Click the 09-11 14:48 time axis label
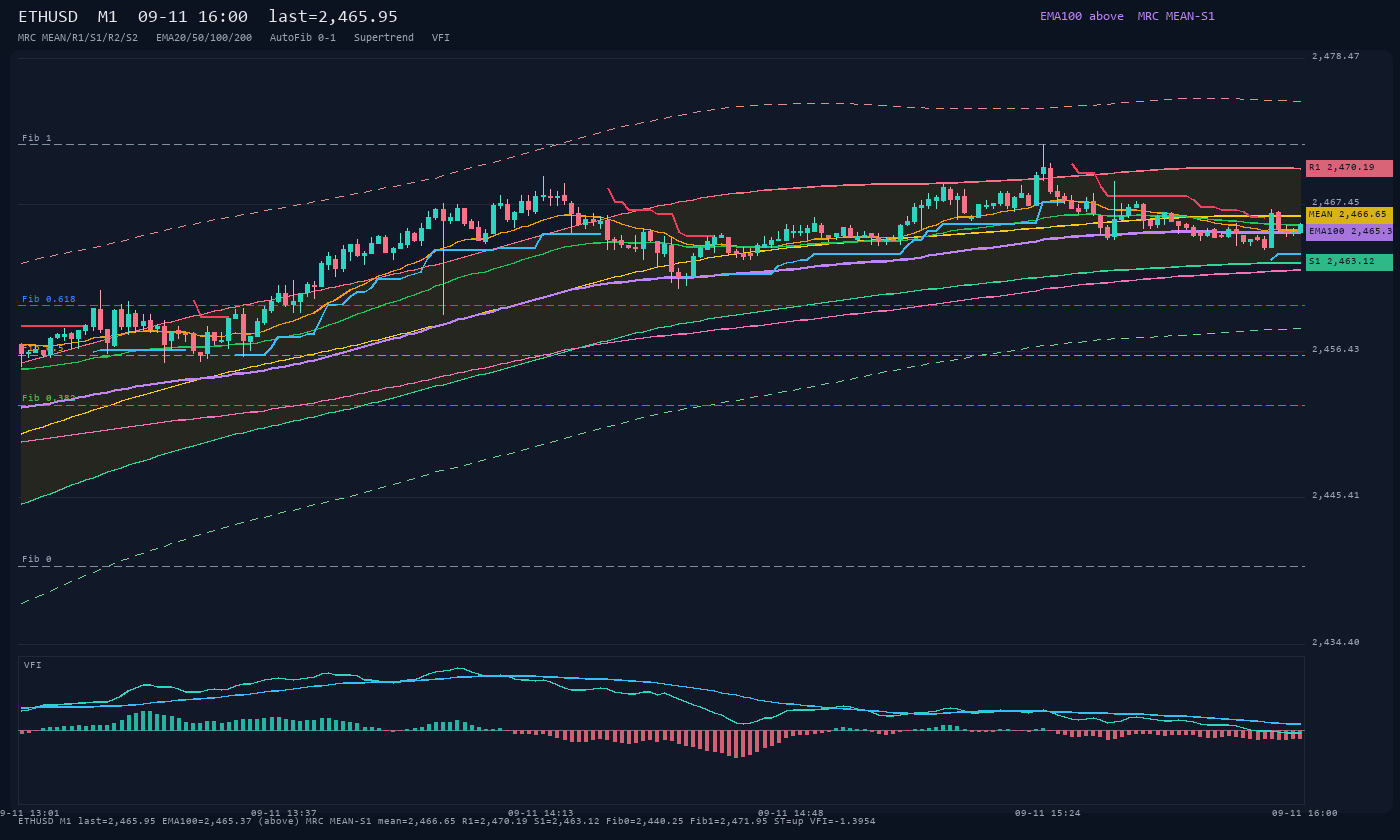The image size is (1400, 840). point(791,813)
